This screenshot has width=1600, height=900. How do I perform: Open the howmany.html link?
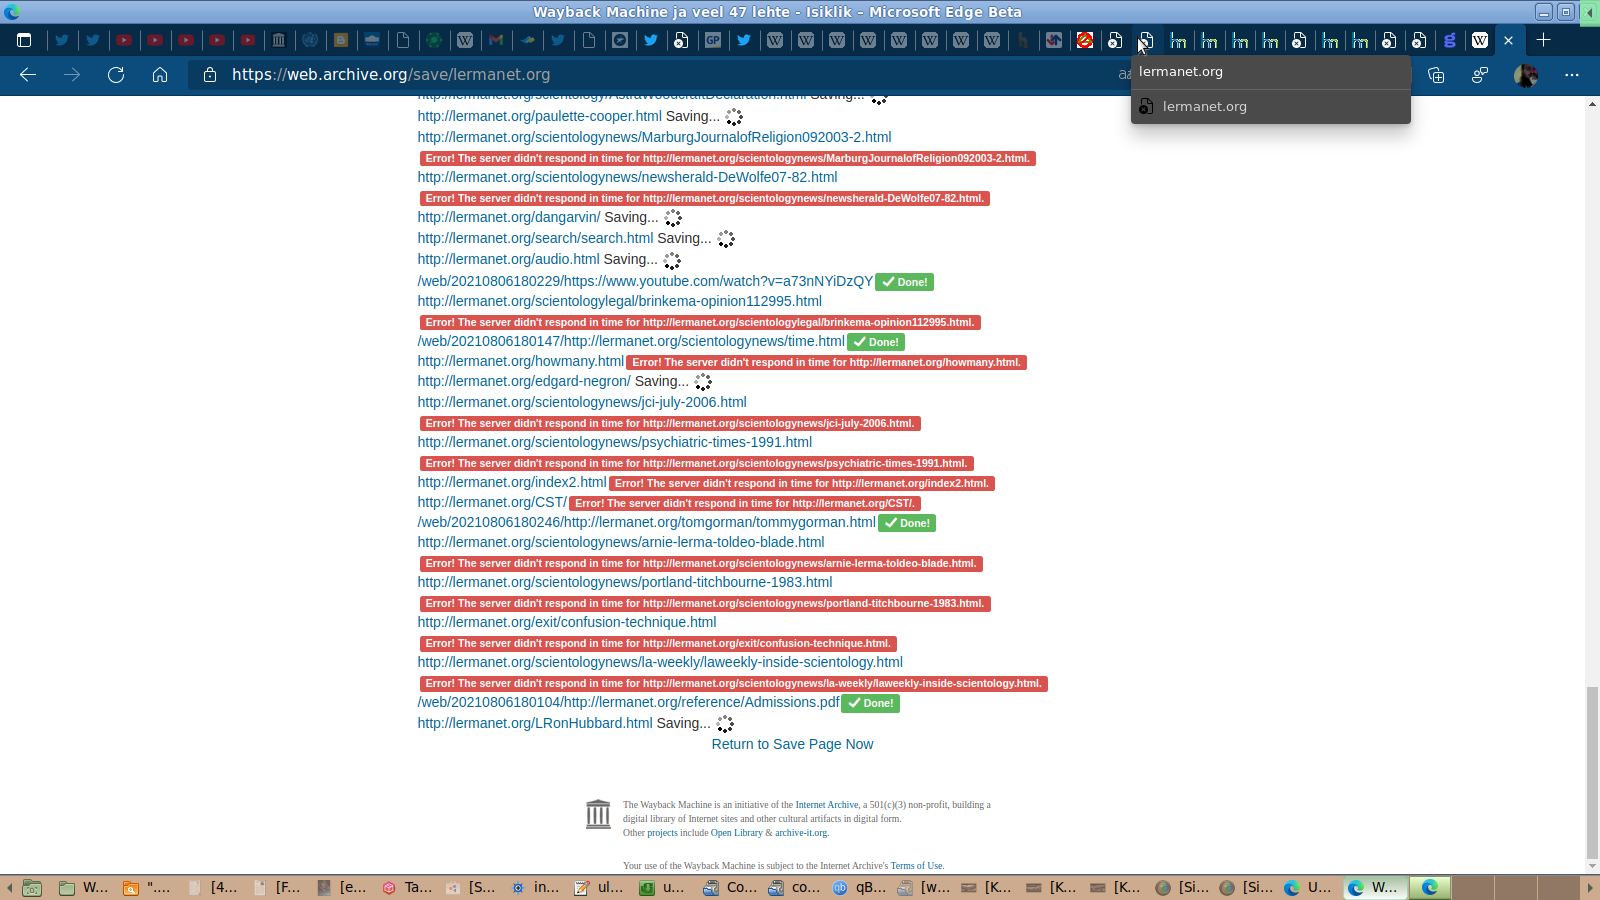tap(521, 361)
